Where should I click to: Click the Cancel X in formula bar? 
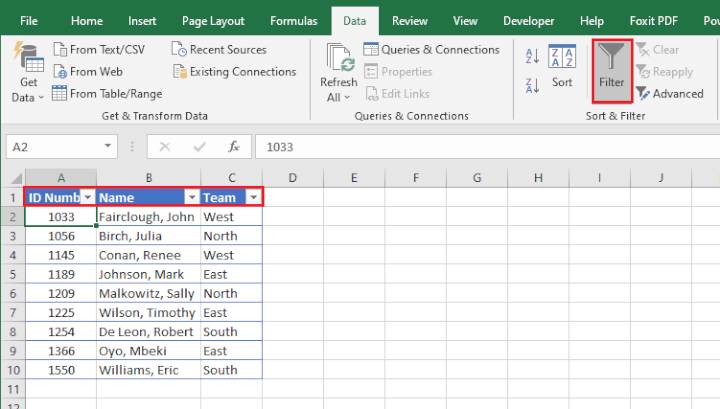pos(165,147)
